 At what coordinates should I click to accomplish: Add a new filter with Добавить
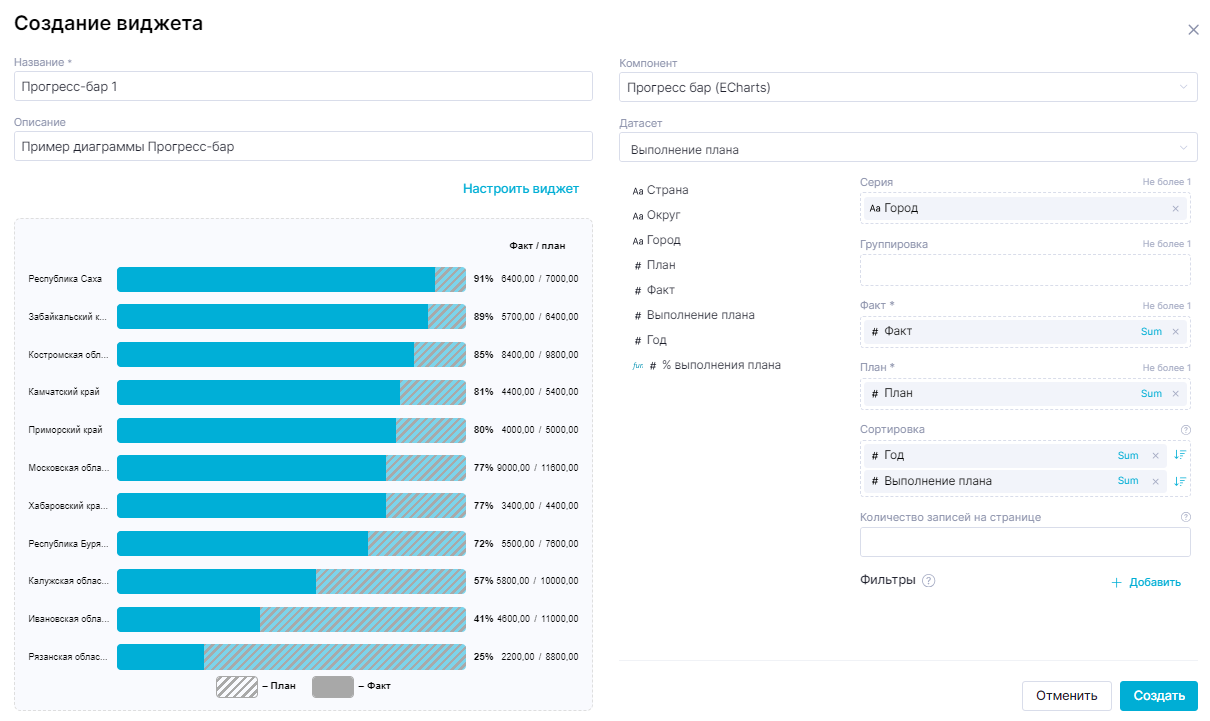click(x=1146, y=582)
